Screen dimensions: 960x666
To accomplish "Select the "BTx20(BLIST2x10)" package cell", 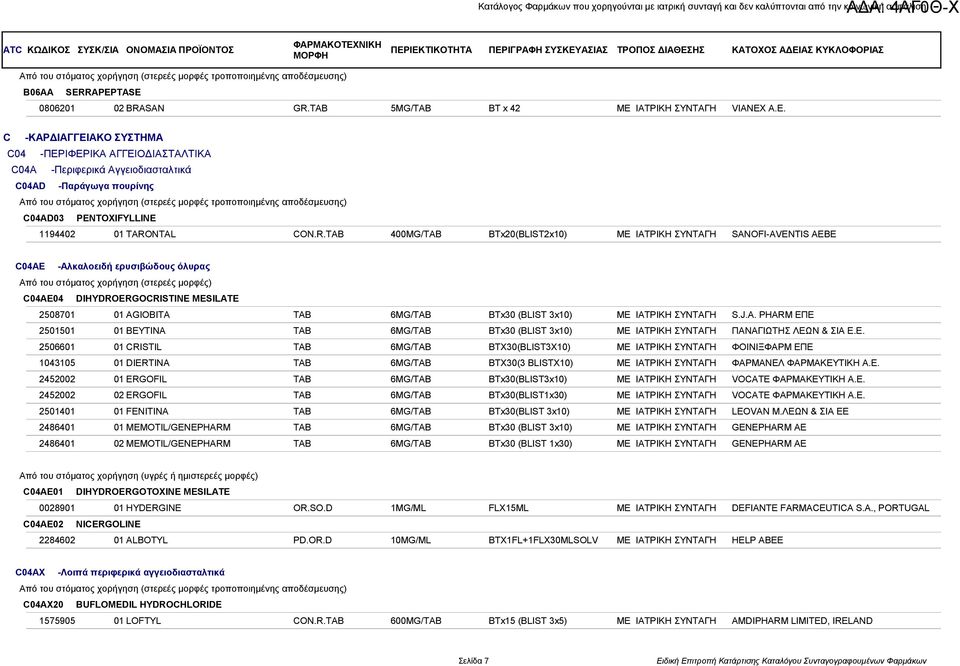I will coord(528,234).
